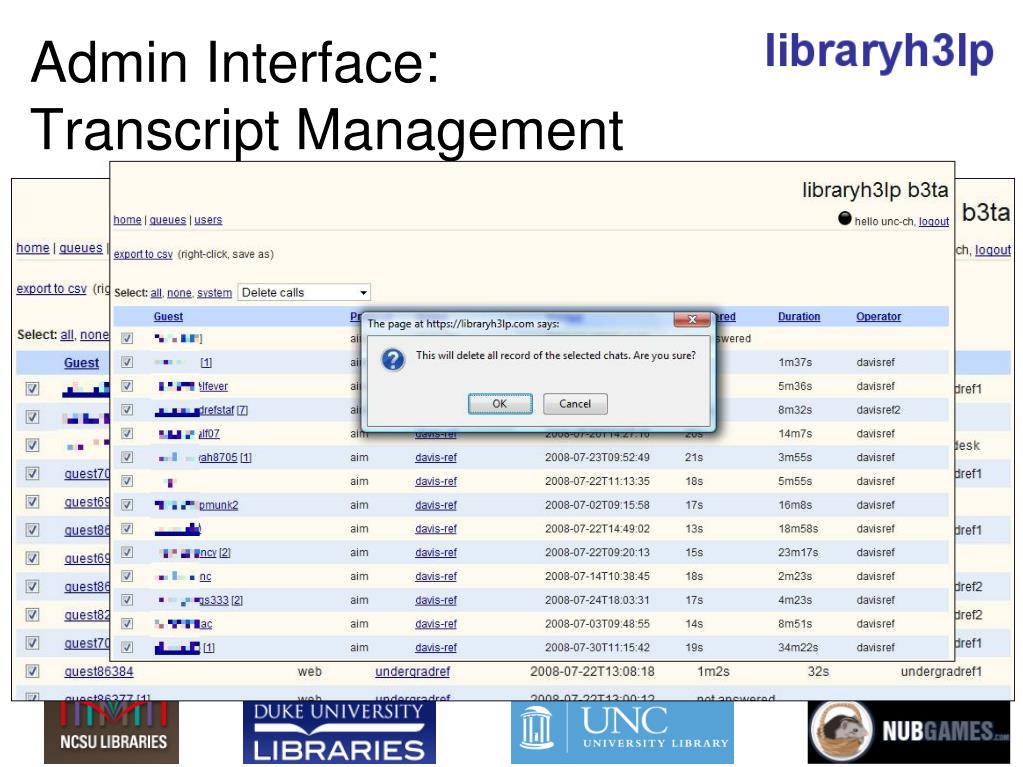Click the 'system' select link
The height and width of the screenshot is (767, 1023).
point(214,293)
